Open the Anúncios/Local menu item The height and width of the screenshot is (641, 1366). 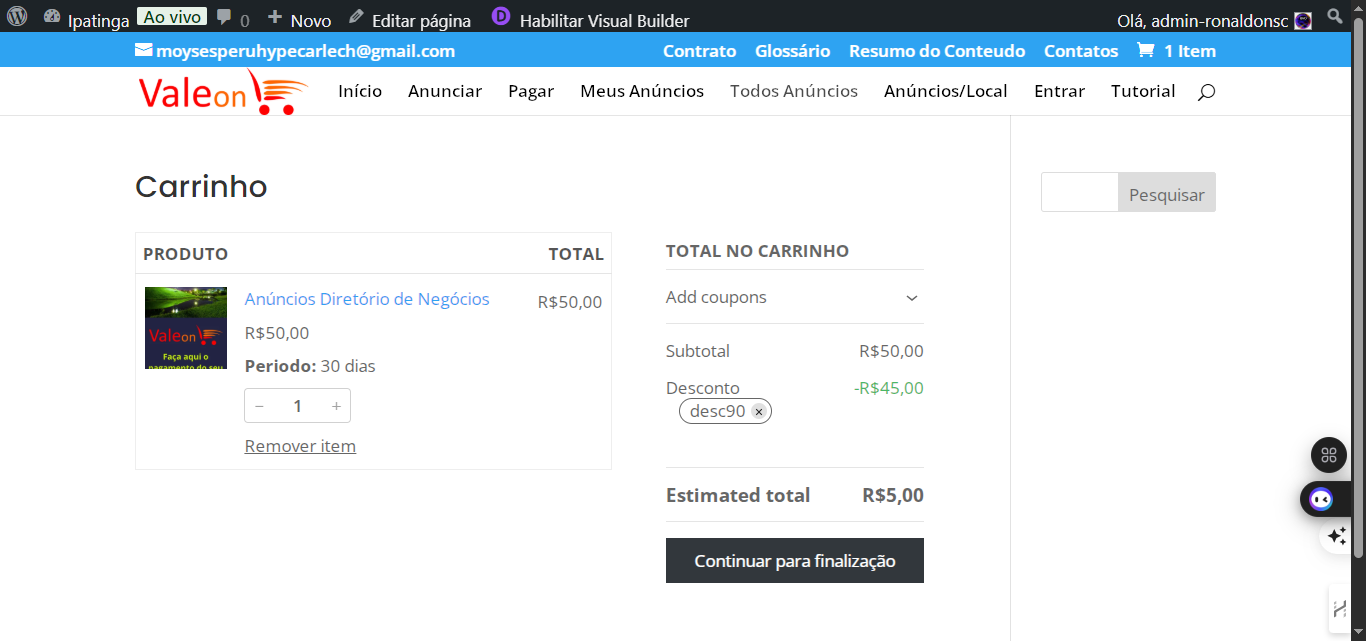tap(945, 91)
